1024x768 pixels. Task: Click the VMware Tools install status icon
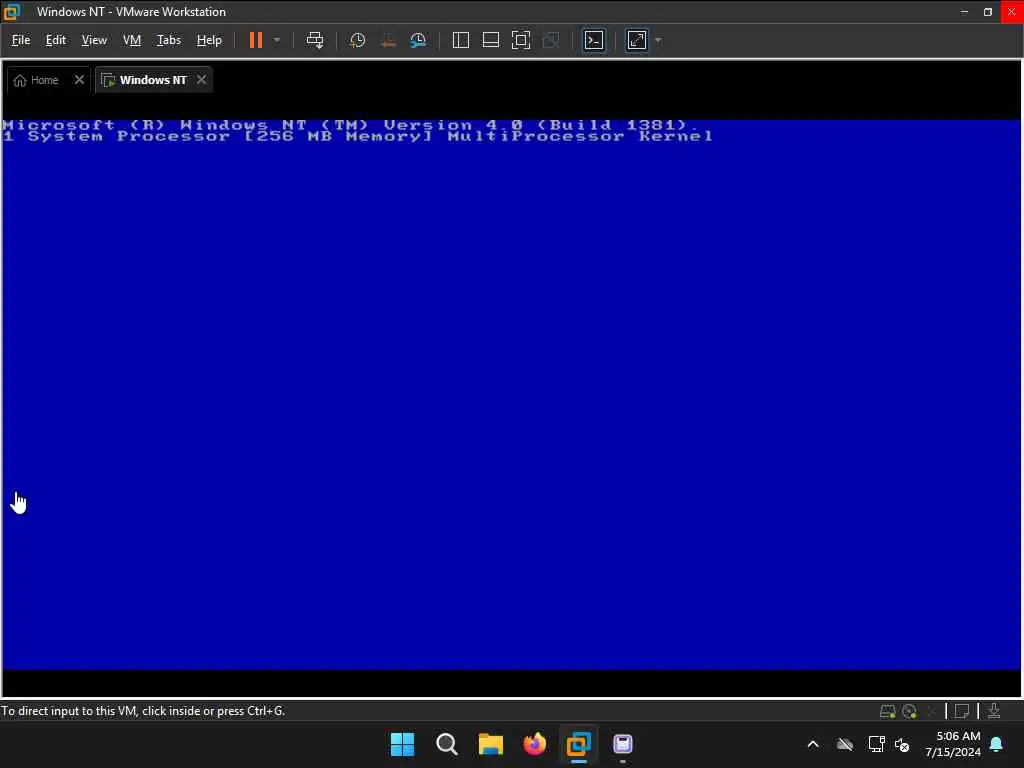(x=994, y=711)
